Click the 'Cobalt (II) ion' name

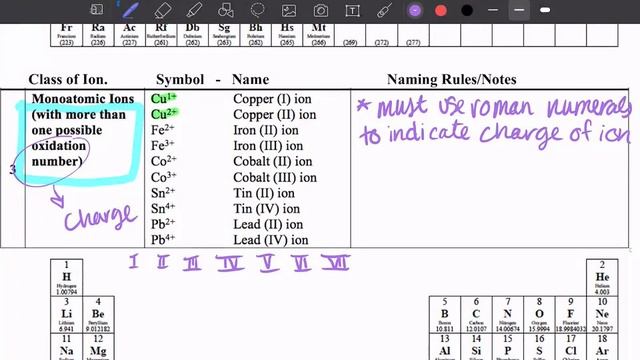point(273,161)
